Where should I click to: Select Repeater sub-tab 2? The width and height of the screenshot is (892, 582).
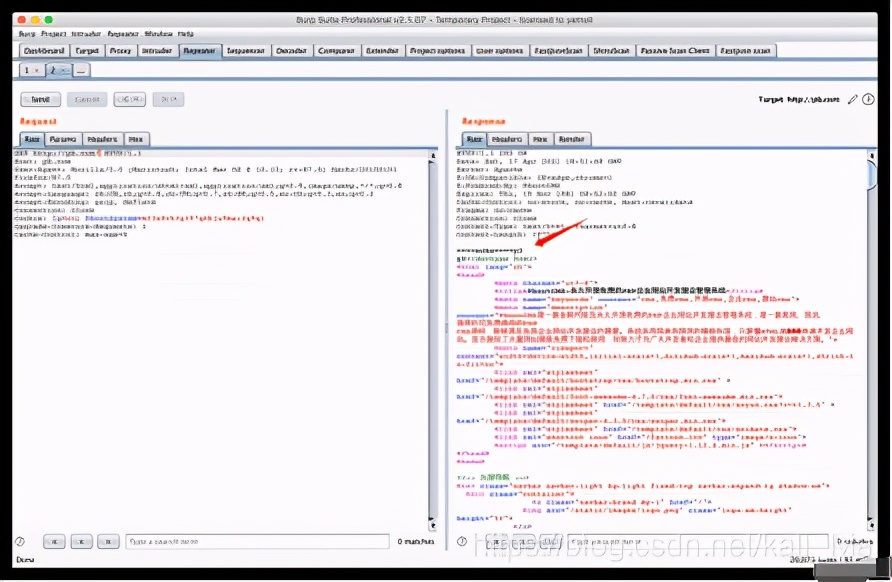(x=59, y=71)
